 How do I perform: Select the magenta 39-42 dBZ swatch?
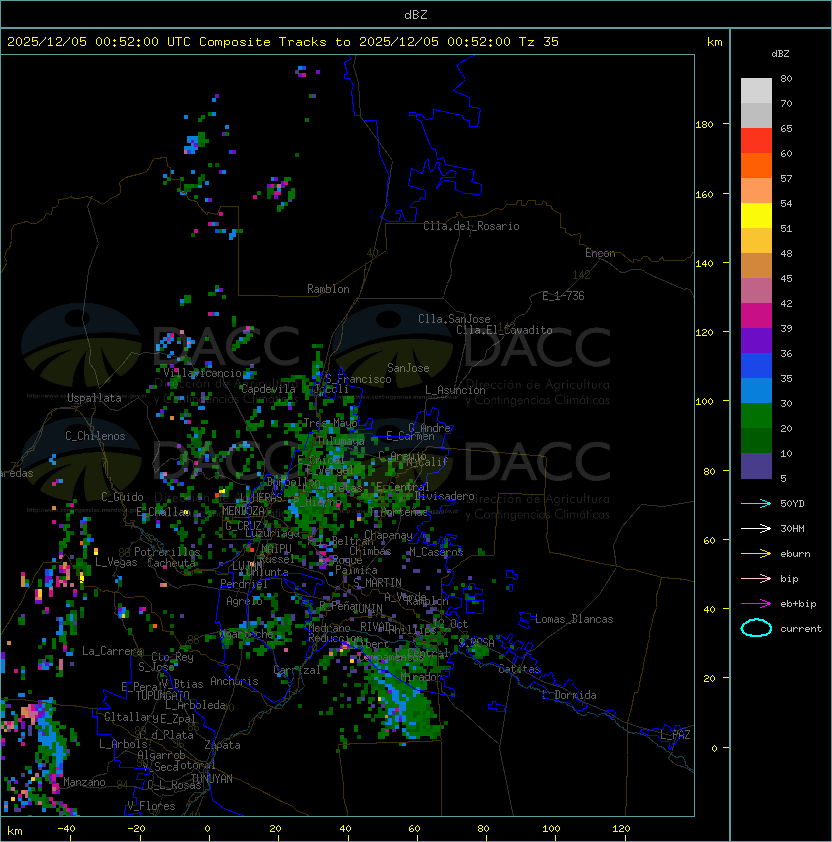[x=756, y=316]
